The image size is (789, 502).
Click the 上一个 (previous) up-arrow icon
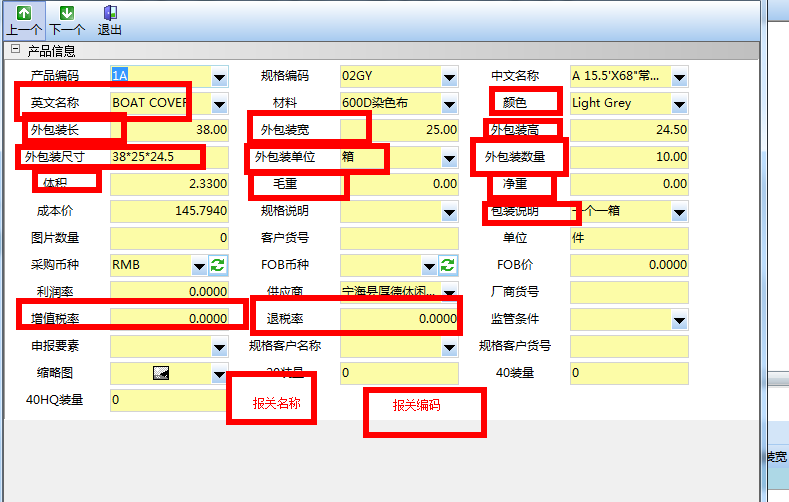[23, 13]
